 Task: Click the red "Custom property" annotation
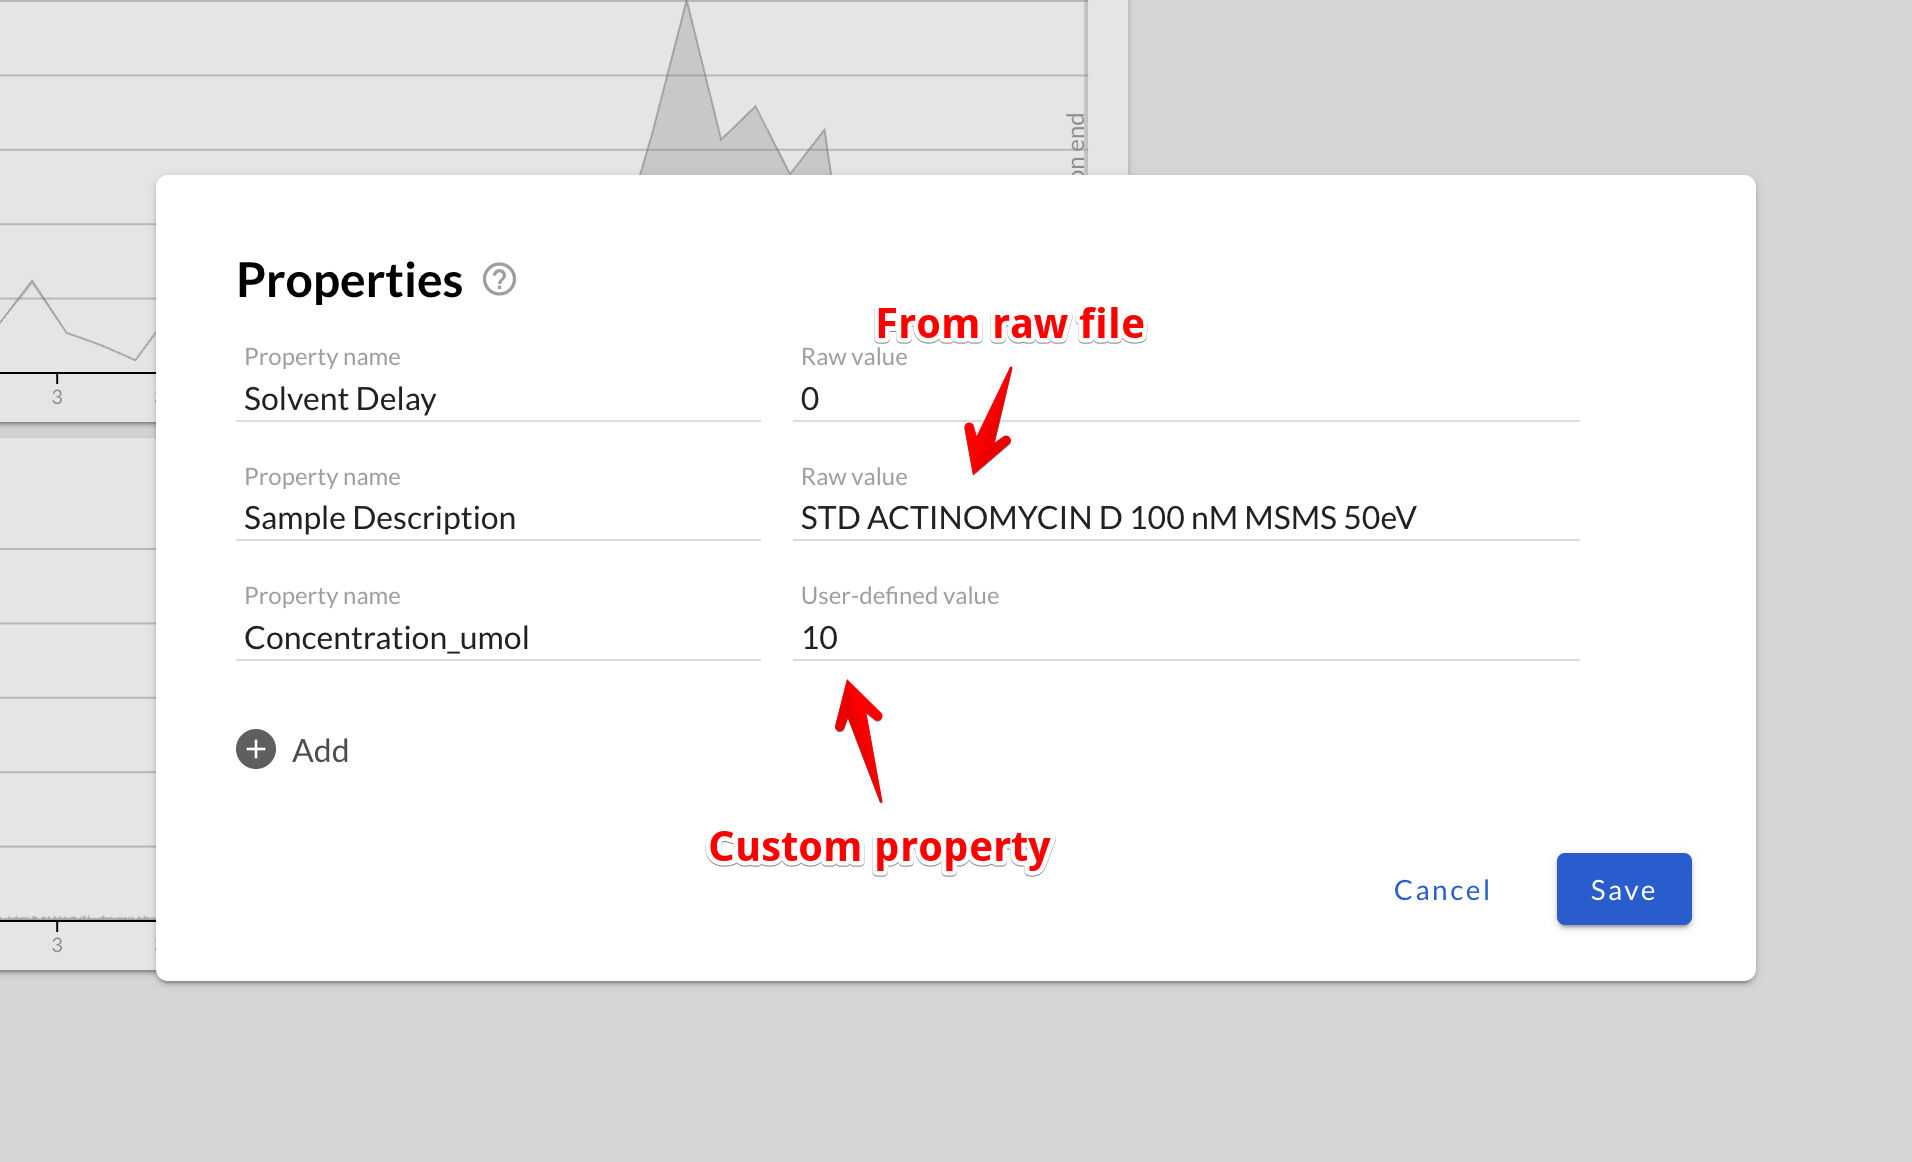(879, 847)
